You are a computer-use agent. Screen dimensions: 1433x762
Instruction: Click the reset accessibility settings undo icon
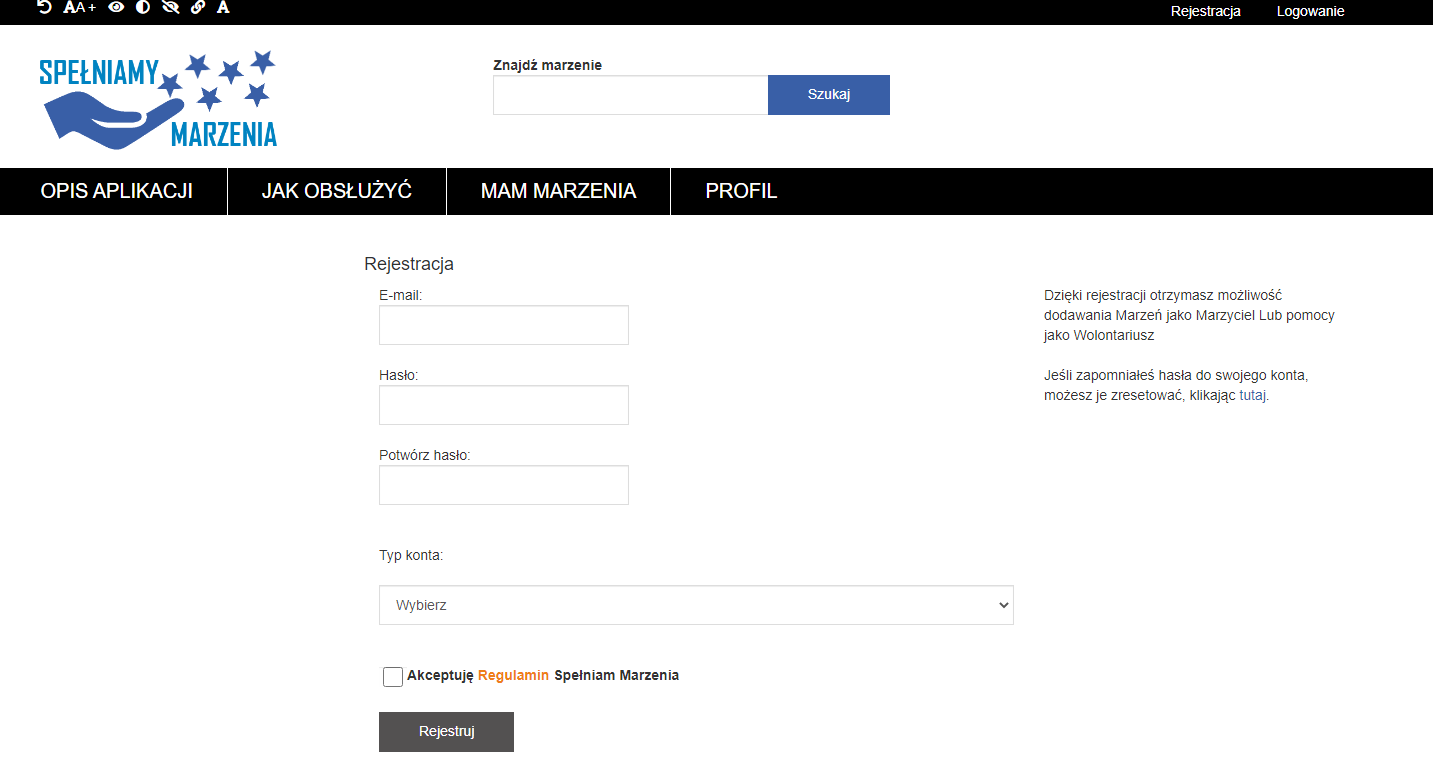tap(44, 8)
